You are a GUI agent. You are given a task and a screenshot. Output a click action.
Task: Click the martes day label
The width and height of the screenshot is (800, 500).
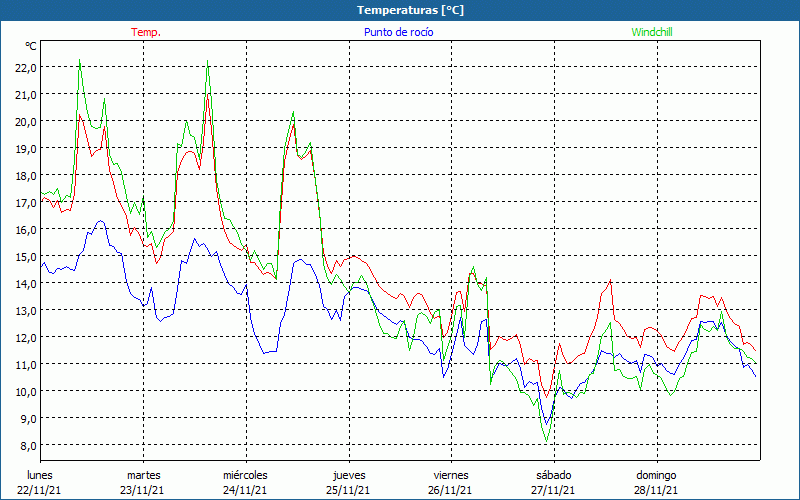pos(143,475)
